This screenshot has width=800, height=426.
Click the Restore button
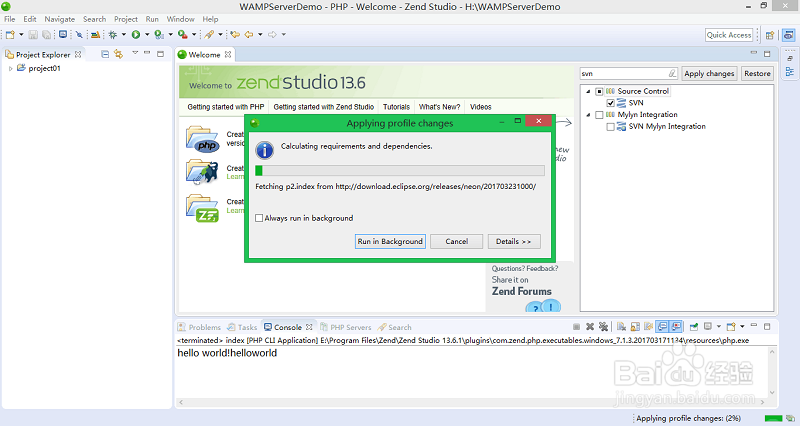[x=757, y=73]
